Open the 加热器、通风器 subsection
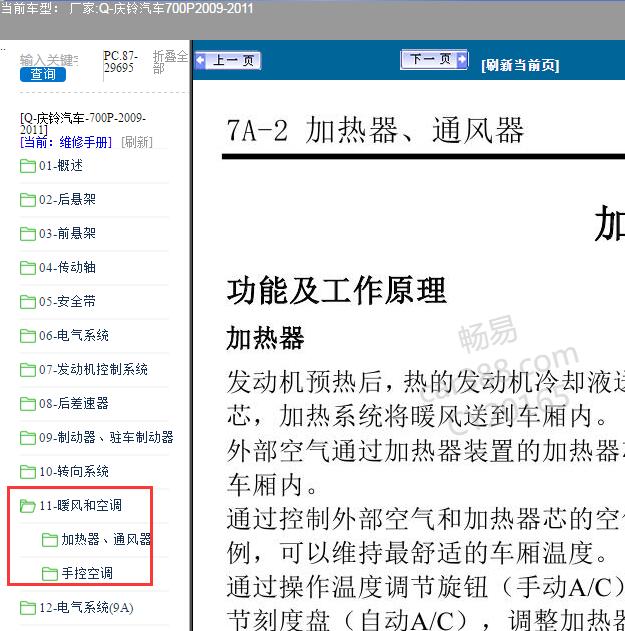625x631 pixels. coord(106,539)
